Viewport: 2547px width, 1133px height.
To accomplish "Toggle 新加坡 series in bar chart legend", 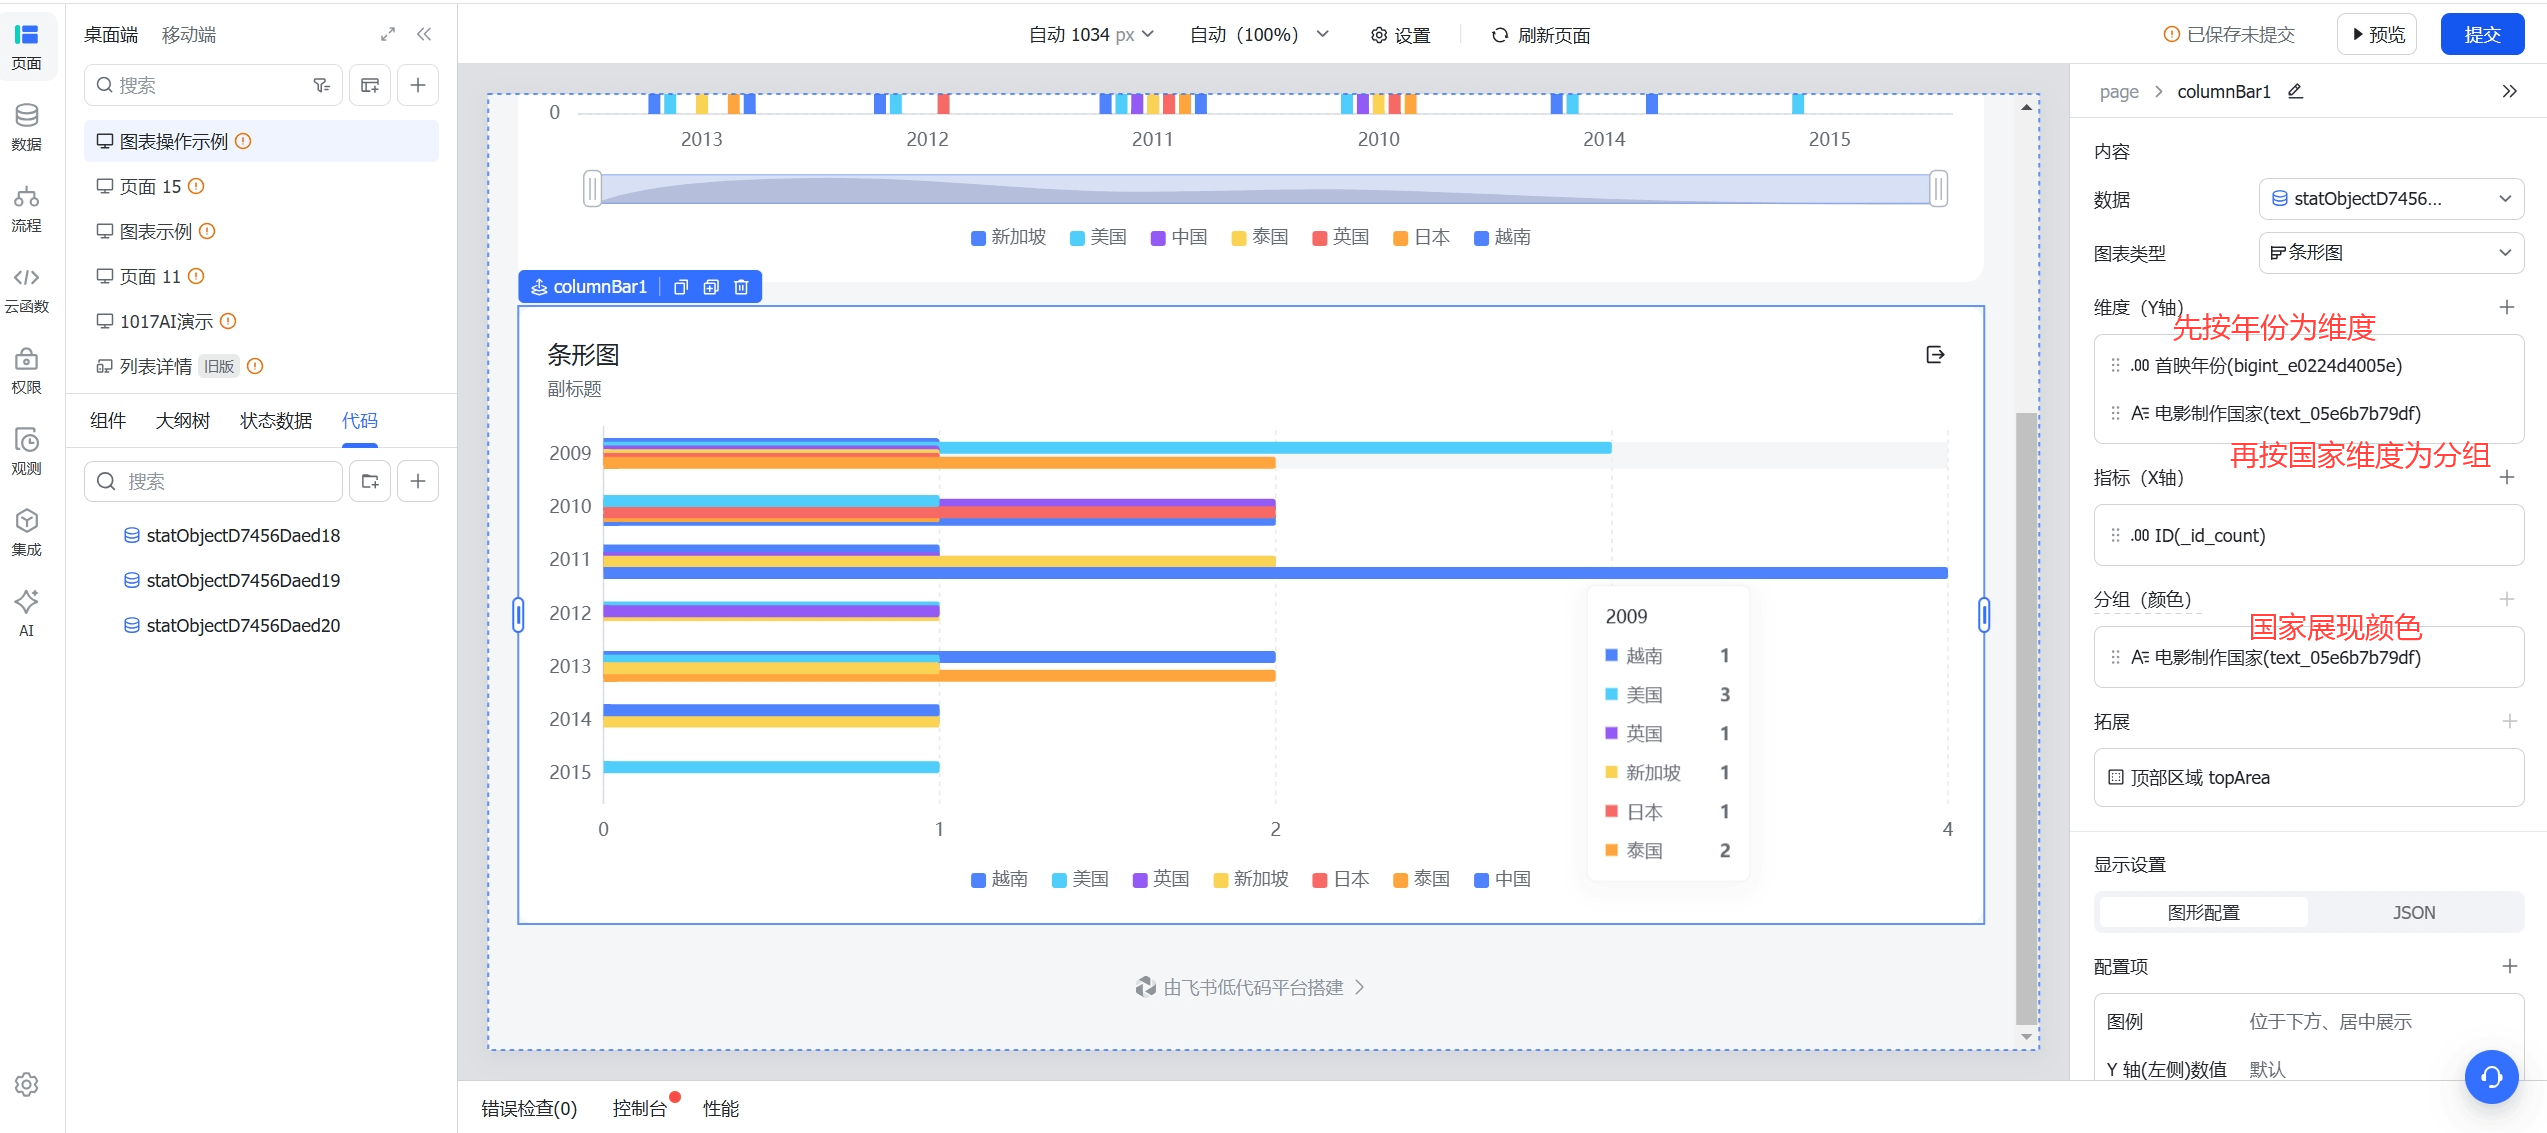I will coord(1250,879).
